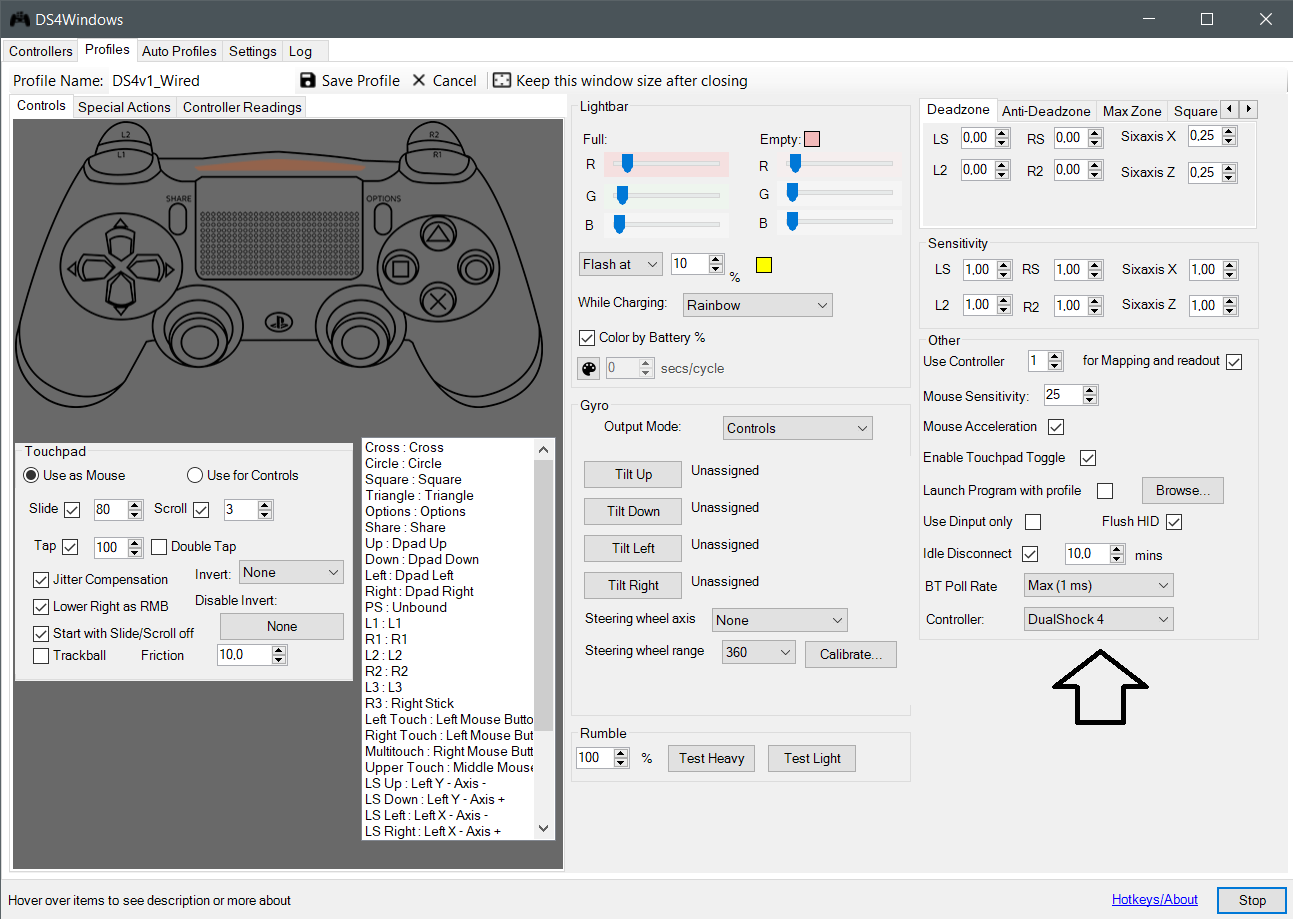The width and height of the screenshot is (1293, 919).
Task: Enable Use Dinput only checkbox
Action: pyautogui.click(x=1033, y=522)
